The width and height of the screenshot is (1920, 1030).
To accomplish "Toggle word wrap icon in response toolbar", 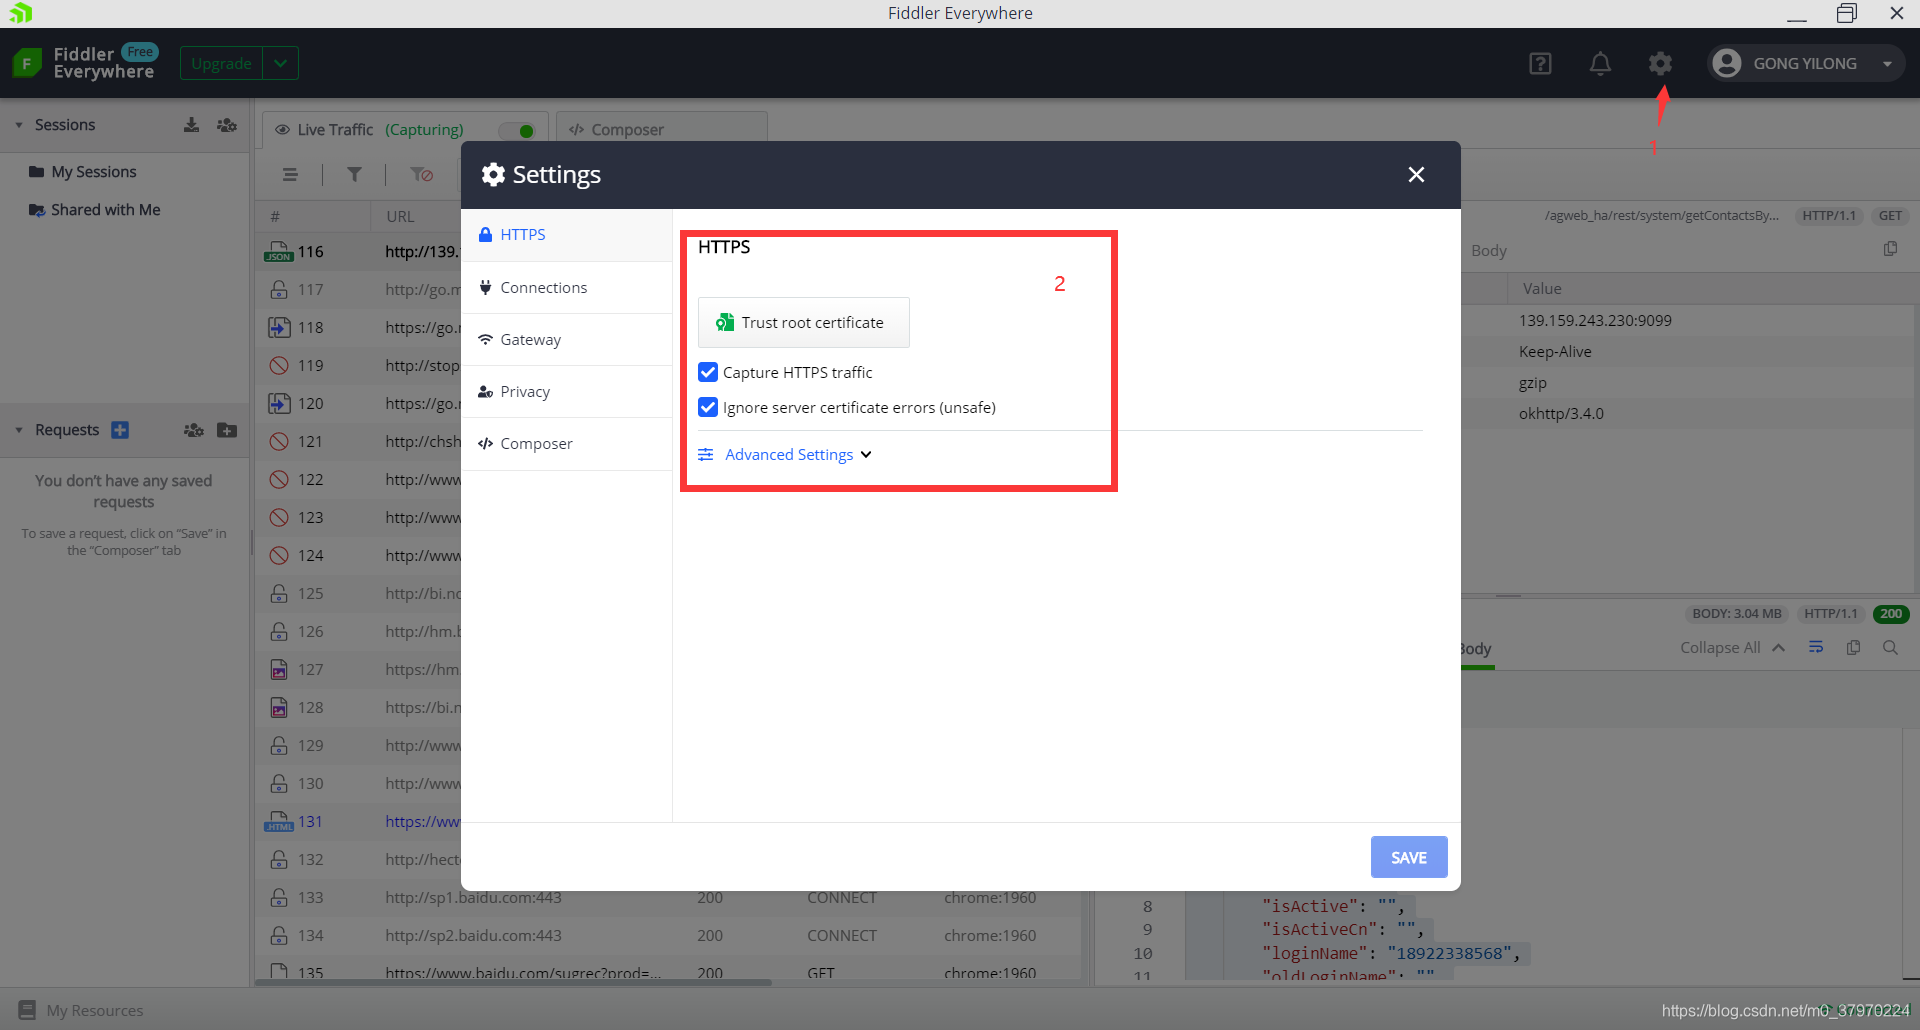I will click(x=1816, y=647).
